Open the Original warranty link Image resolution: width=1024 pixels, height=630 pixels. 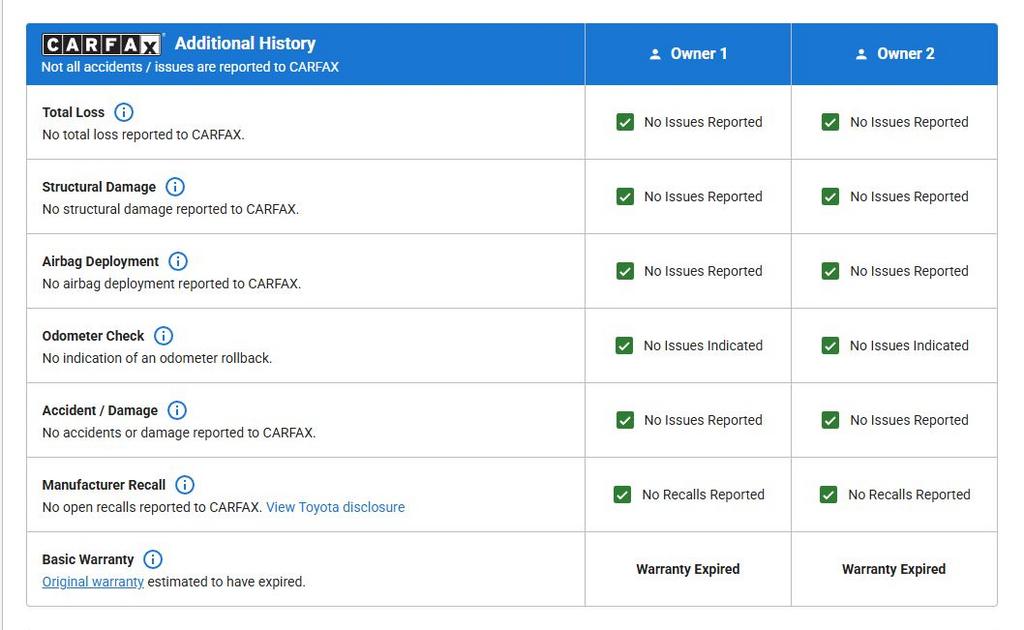tap(93, 582)
